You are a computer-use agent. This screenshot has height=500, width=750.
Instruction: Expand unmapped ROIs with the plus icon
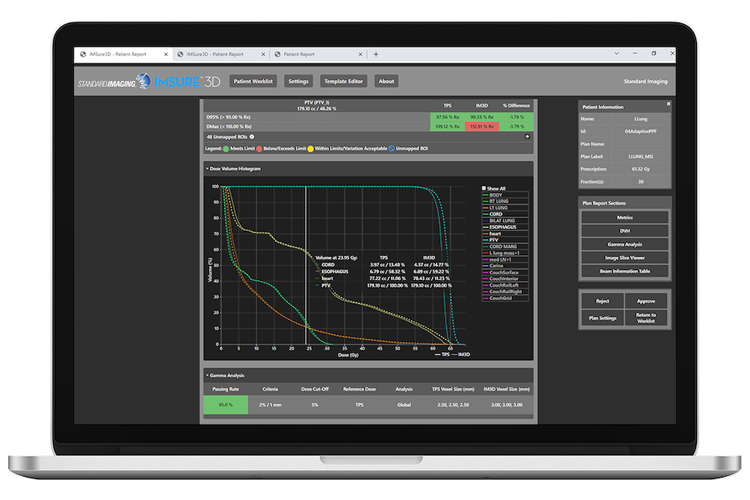pyautogui.click(x=527, y=137)
